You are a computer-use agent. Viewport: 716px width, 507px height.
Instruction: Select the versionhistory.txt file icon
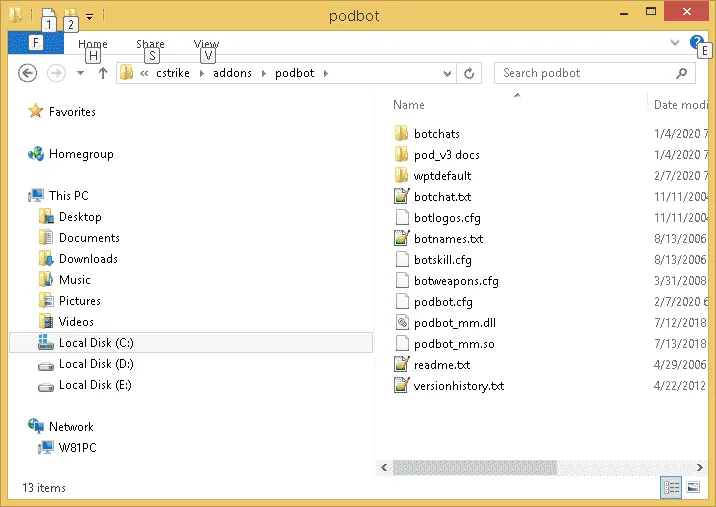[401, 386]
